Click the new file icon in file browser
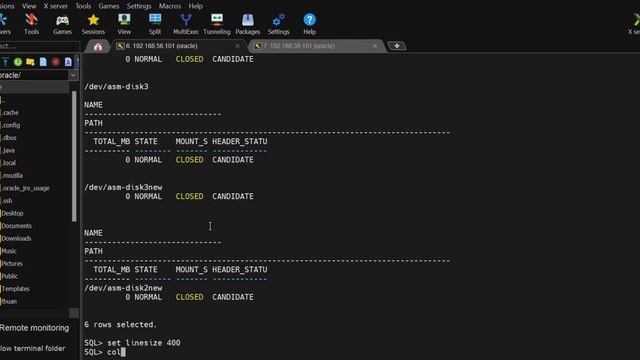 [43, 62]
